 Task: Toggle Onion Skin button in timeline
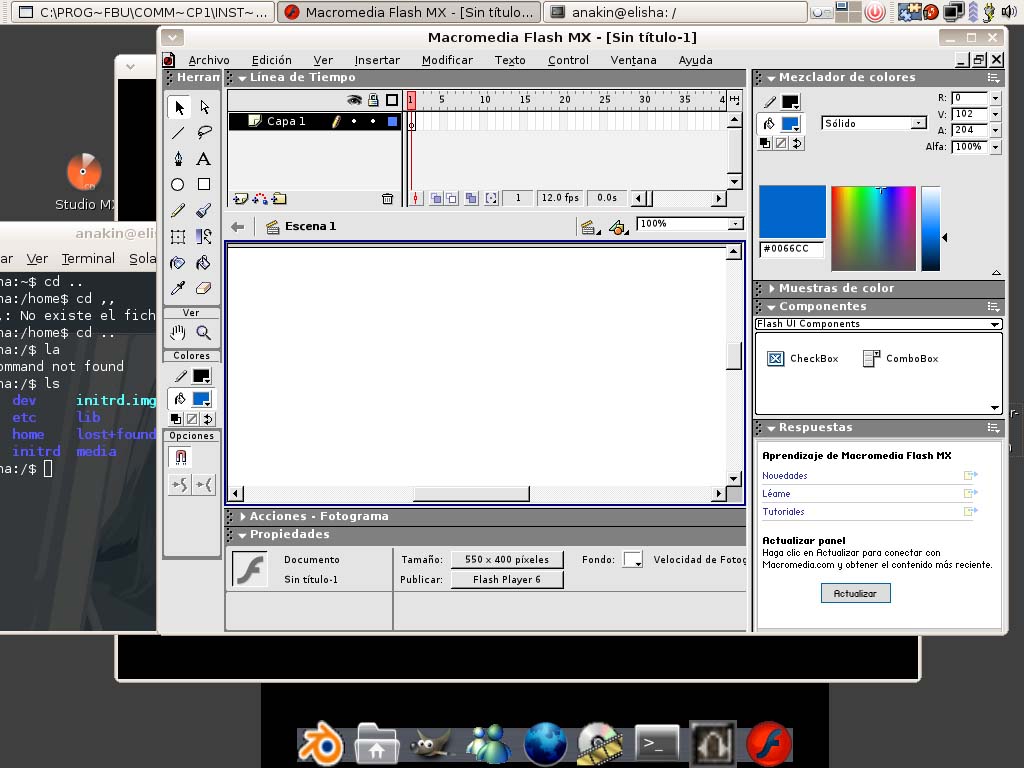[436, 198]
